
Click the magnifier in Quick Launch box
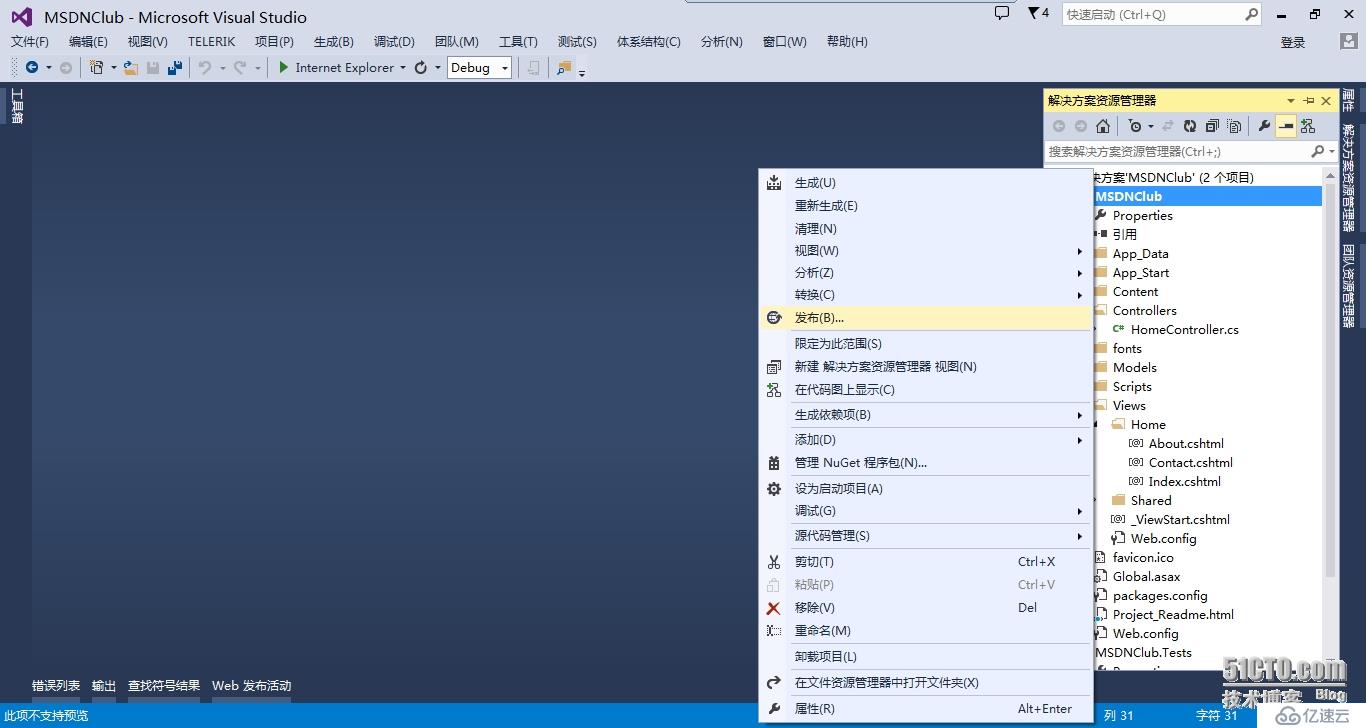(x=1252, y=14)
